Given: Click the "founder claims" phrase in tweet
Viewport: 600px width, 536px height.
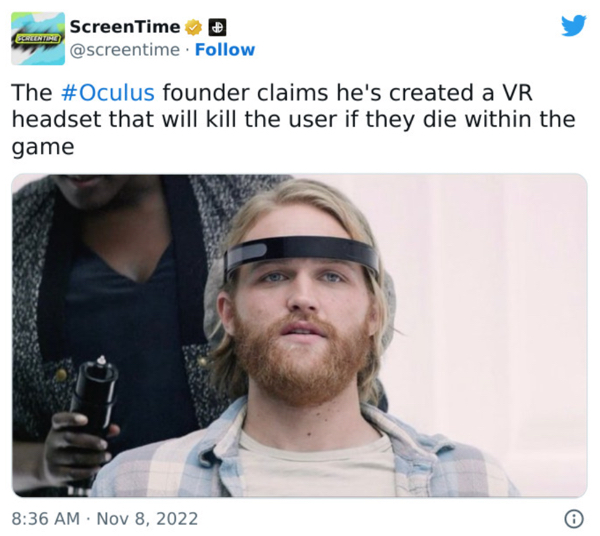Looking at the screenshot, I should (x=245, y=93).
